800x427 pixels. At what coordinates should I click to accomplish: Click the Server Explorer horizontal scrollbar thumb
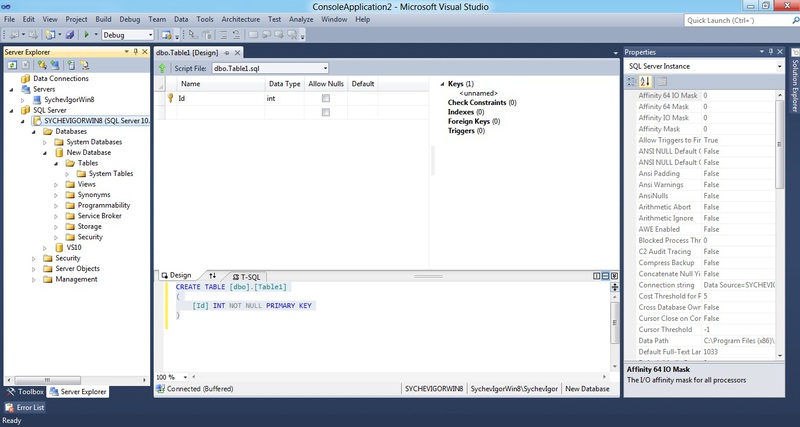[47, 380]
